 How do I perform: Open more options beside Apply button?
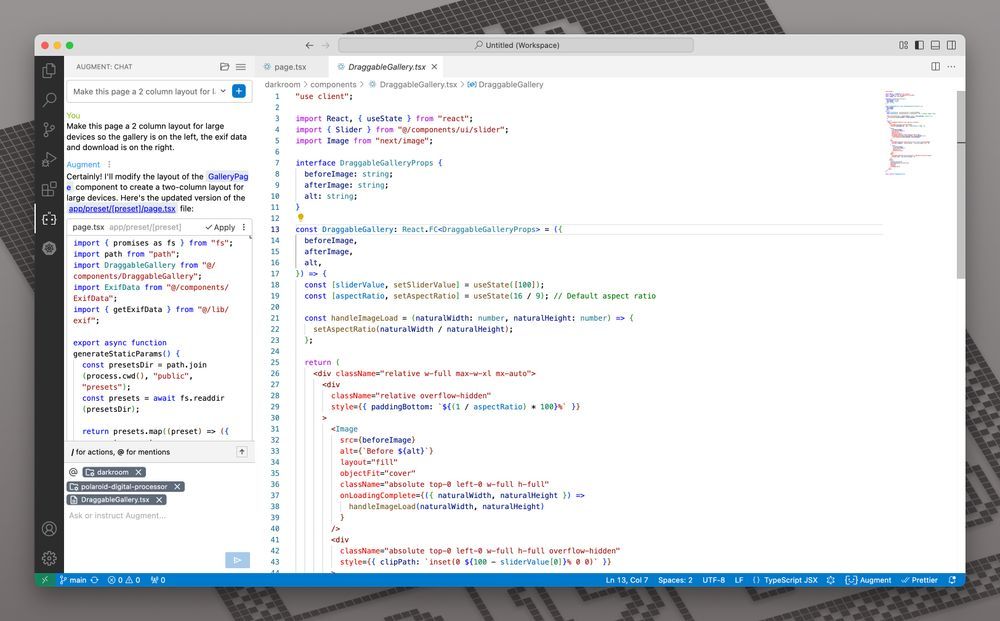(244, 227)
